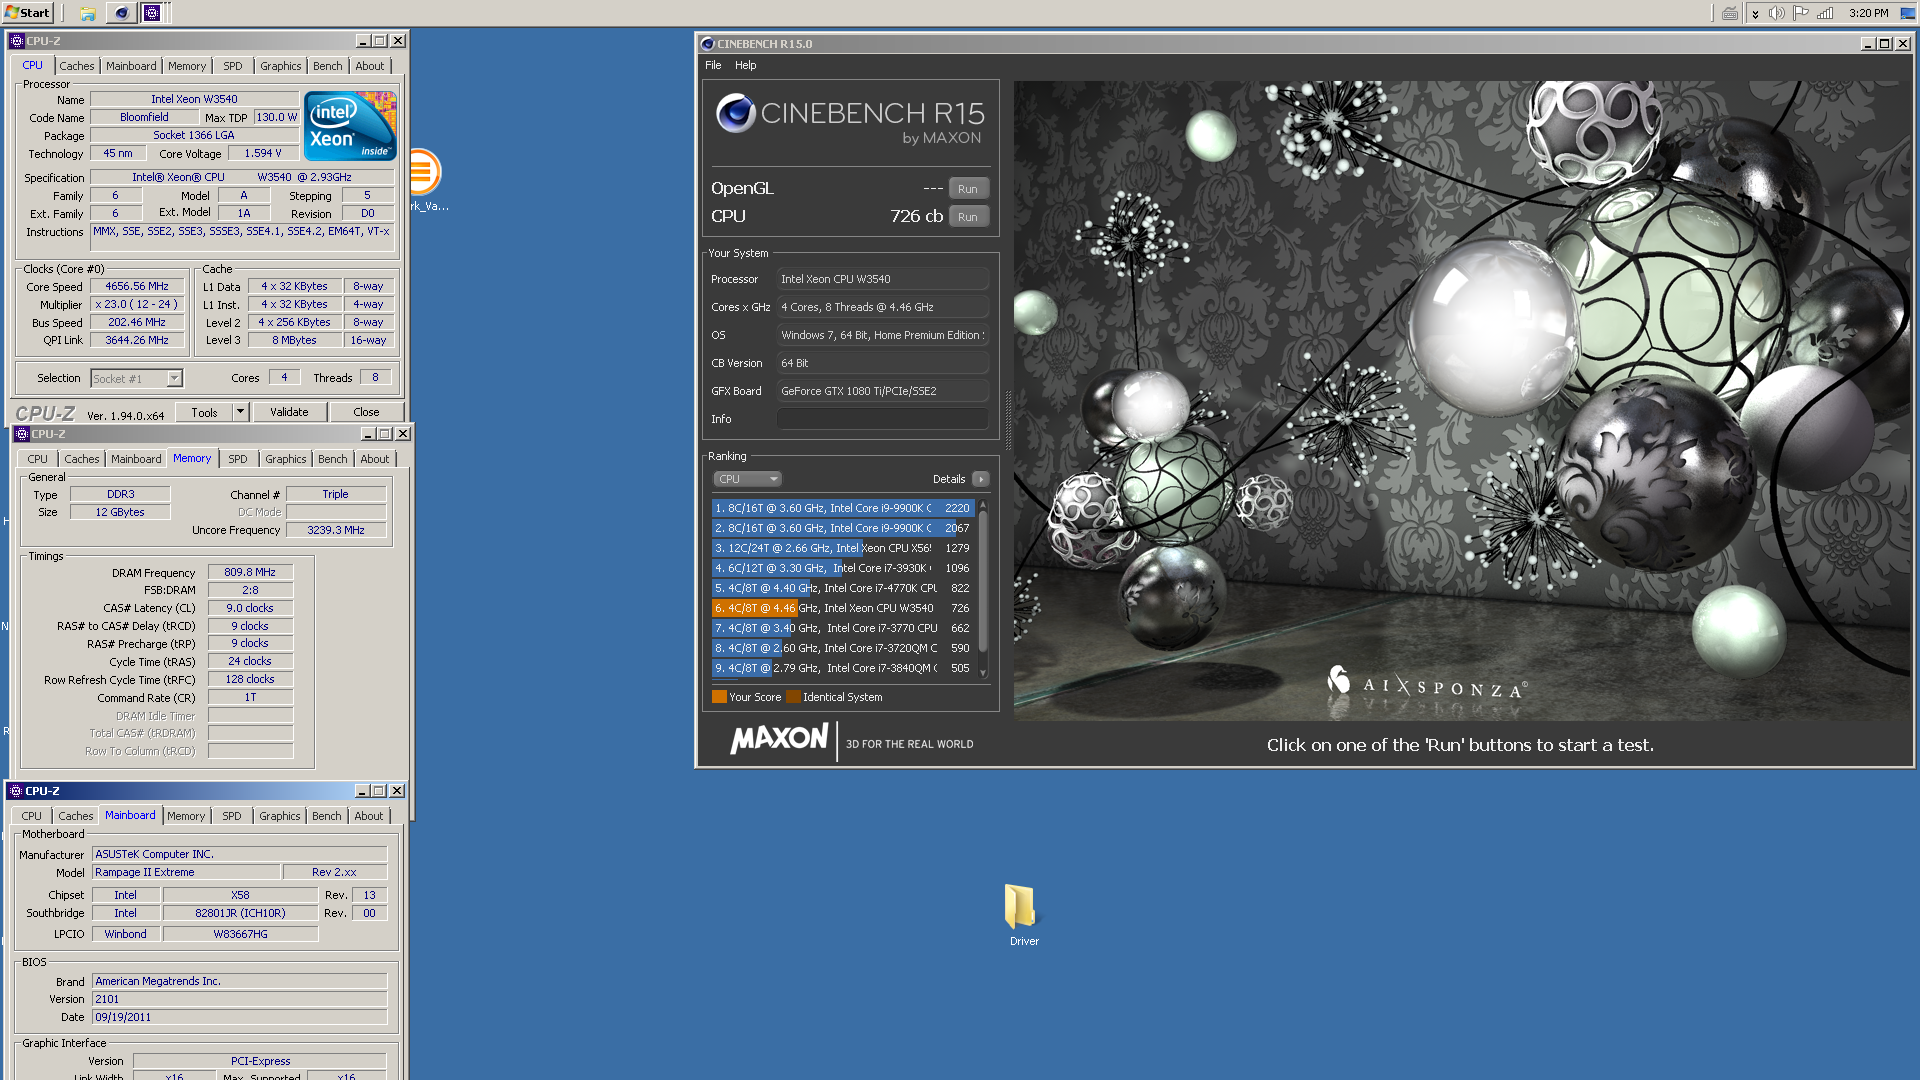Click the Intel Xeon inside logo in CPU-Z
The image size is (1920, 1080).
coord(350,126)
